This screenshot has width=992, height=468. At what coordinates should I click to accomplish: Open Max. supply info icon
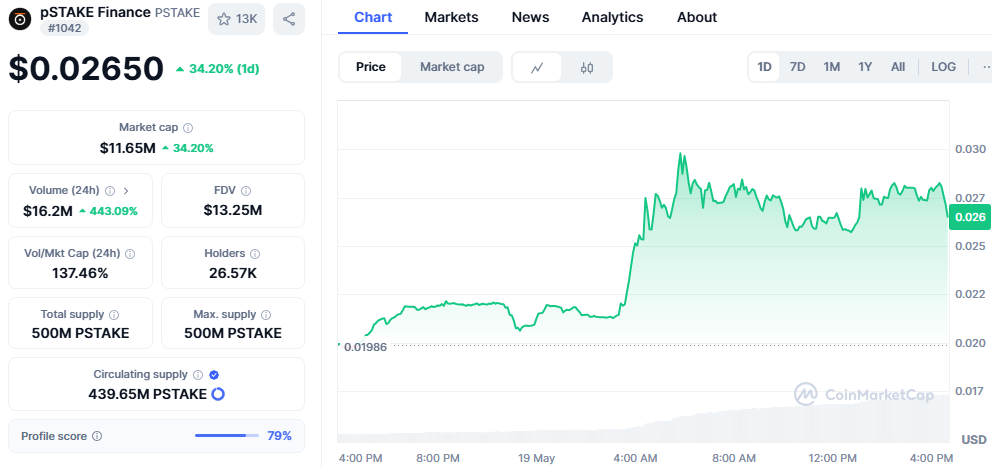266,314
